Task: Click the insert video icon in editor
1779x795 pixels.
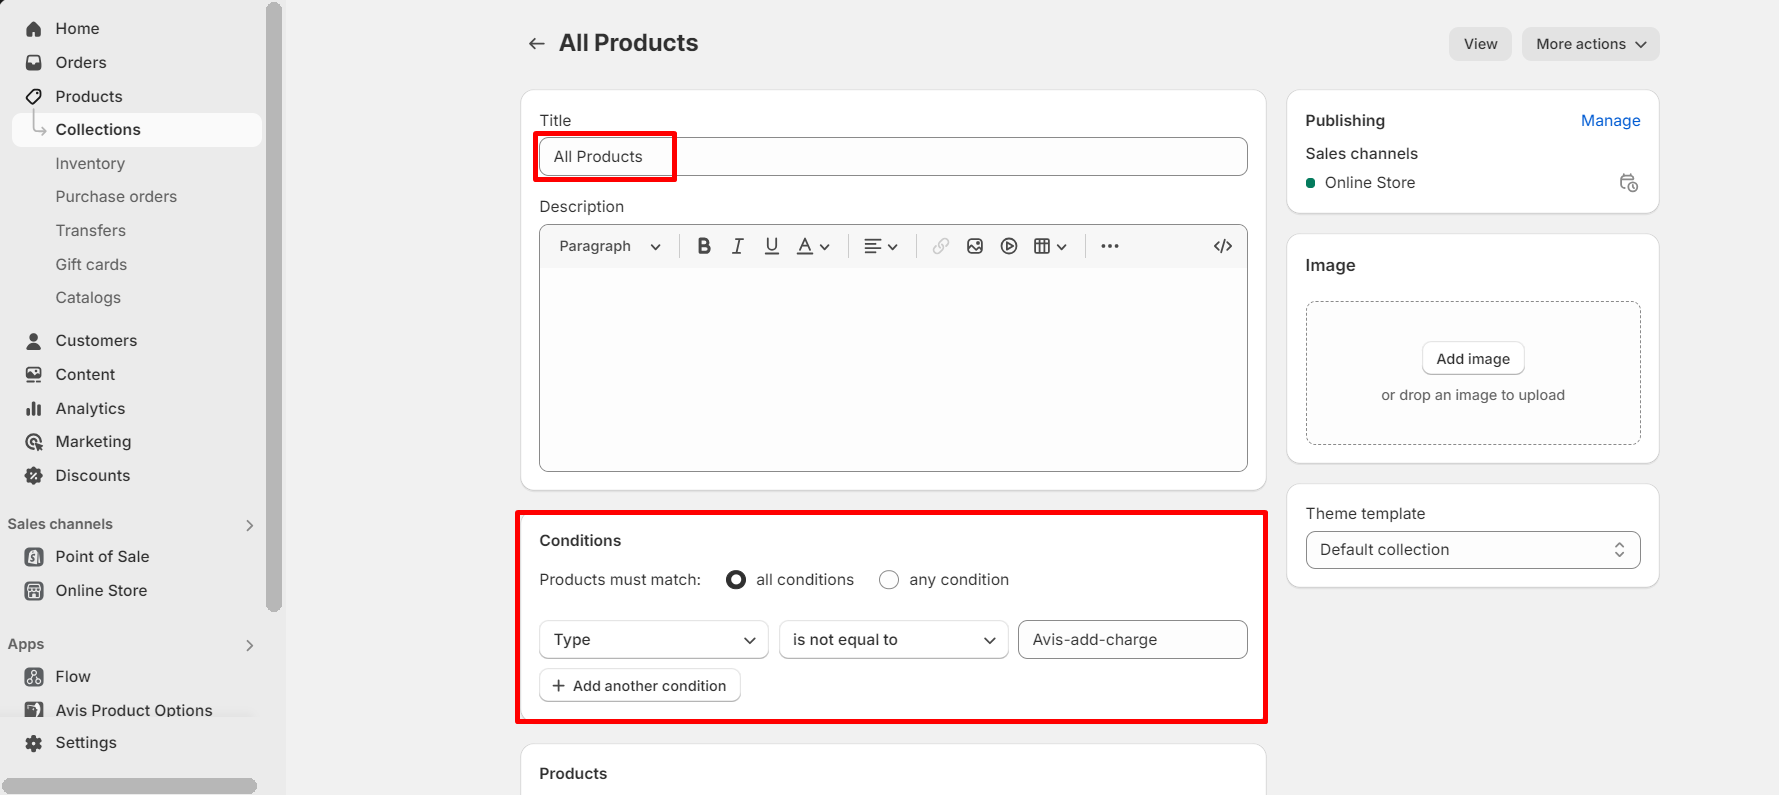Action: 1009,246
